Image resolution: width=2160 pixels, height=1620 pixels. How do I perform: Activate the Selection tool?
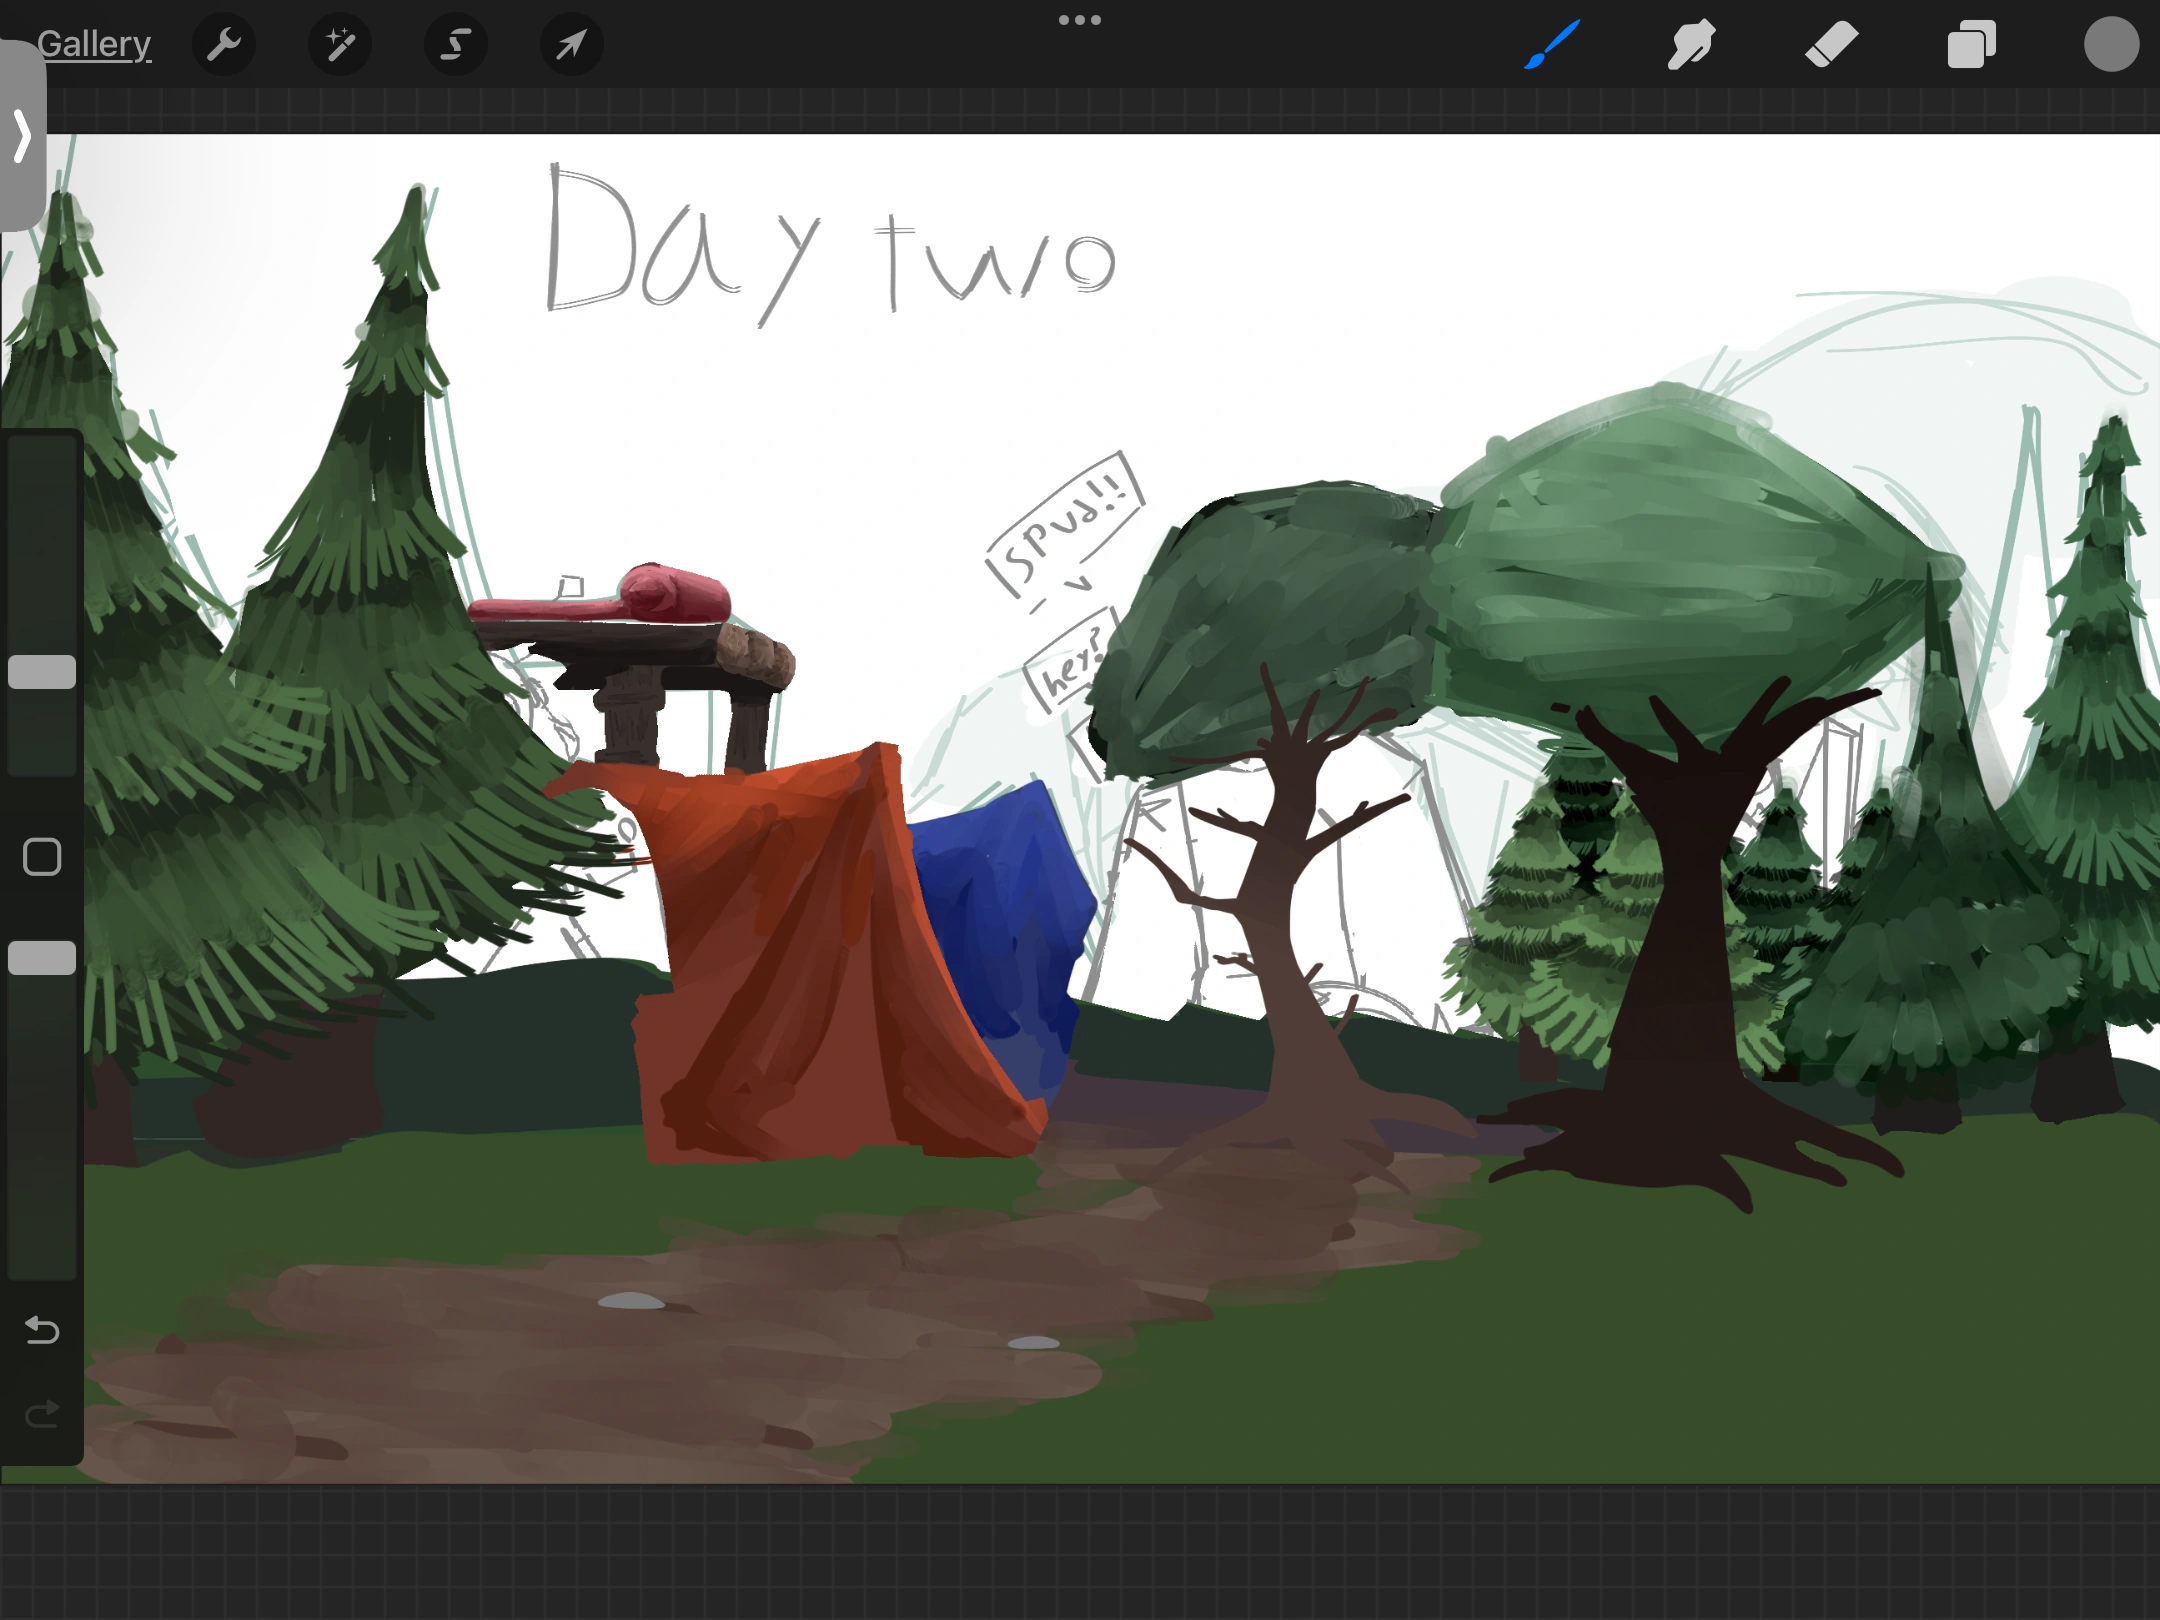click(456, 45)
